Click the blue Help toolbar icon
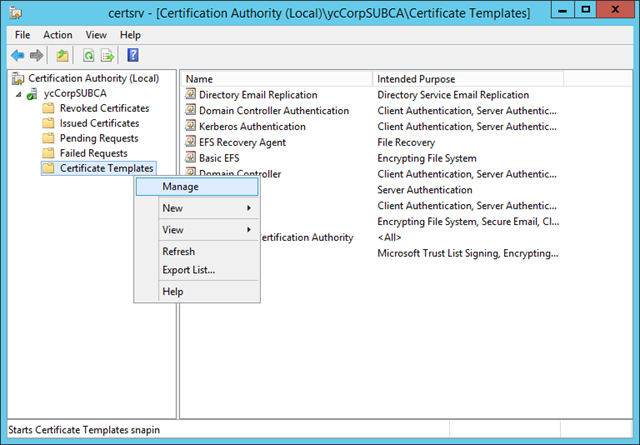 tap(133, 55)
